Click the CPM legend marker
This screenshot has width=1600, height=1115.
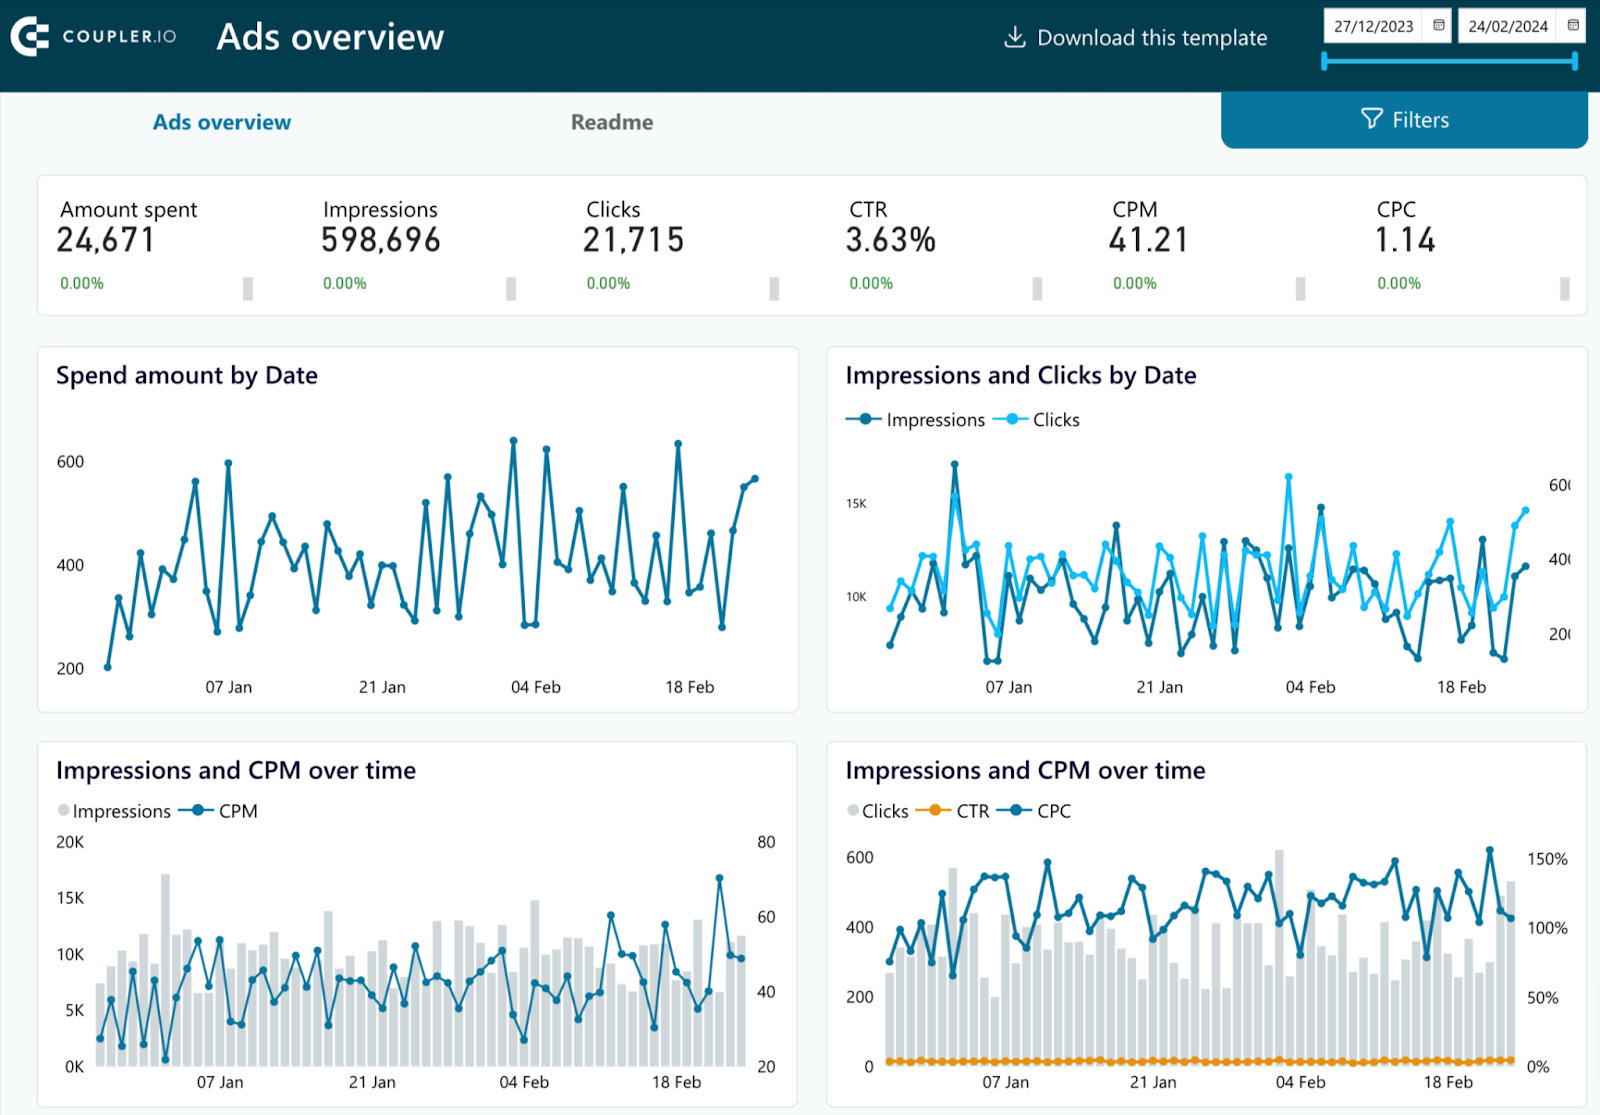[197, 811]
